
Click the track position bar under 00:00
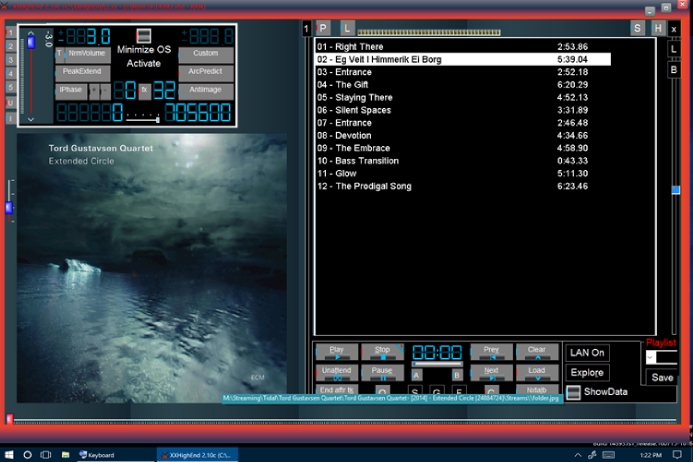(437, 364)
